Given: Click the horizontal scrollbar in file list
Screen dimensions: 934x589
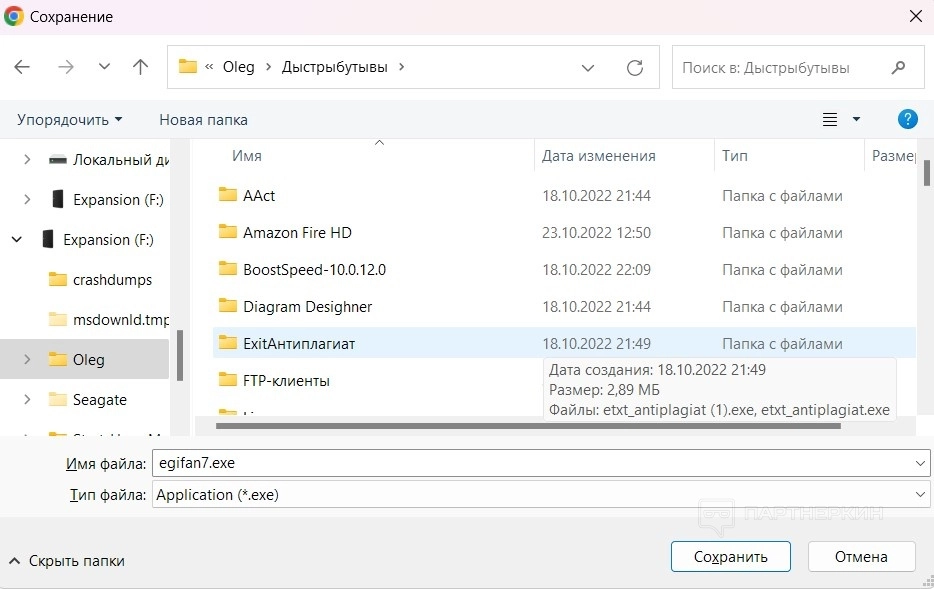Looking at the screenshot, I should [x=528, y=425].
